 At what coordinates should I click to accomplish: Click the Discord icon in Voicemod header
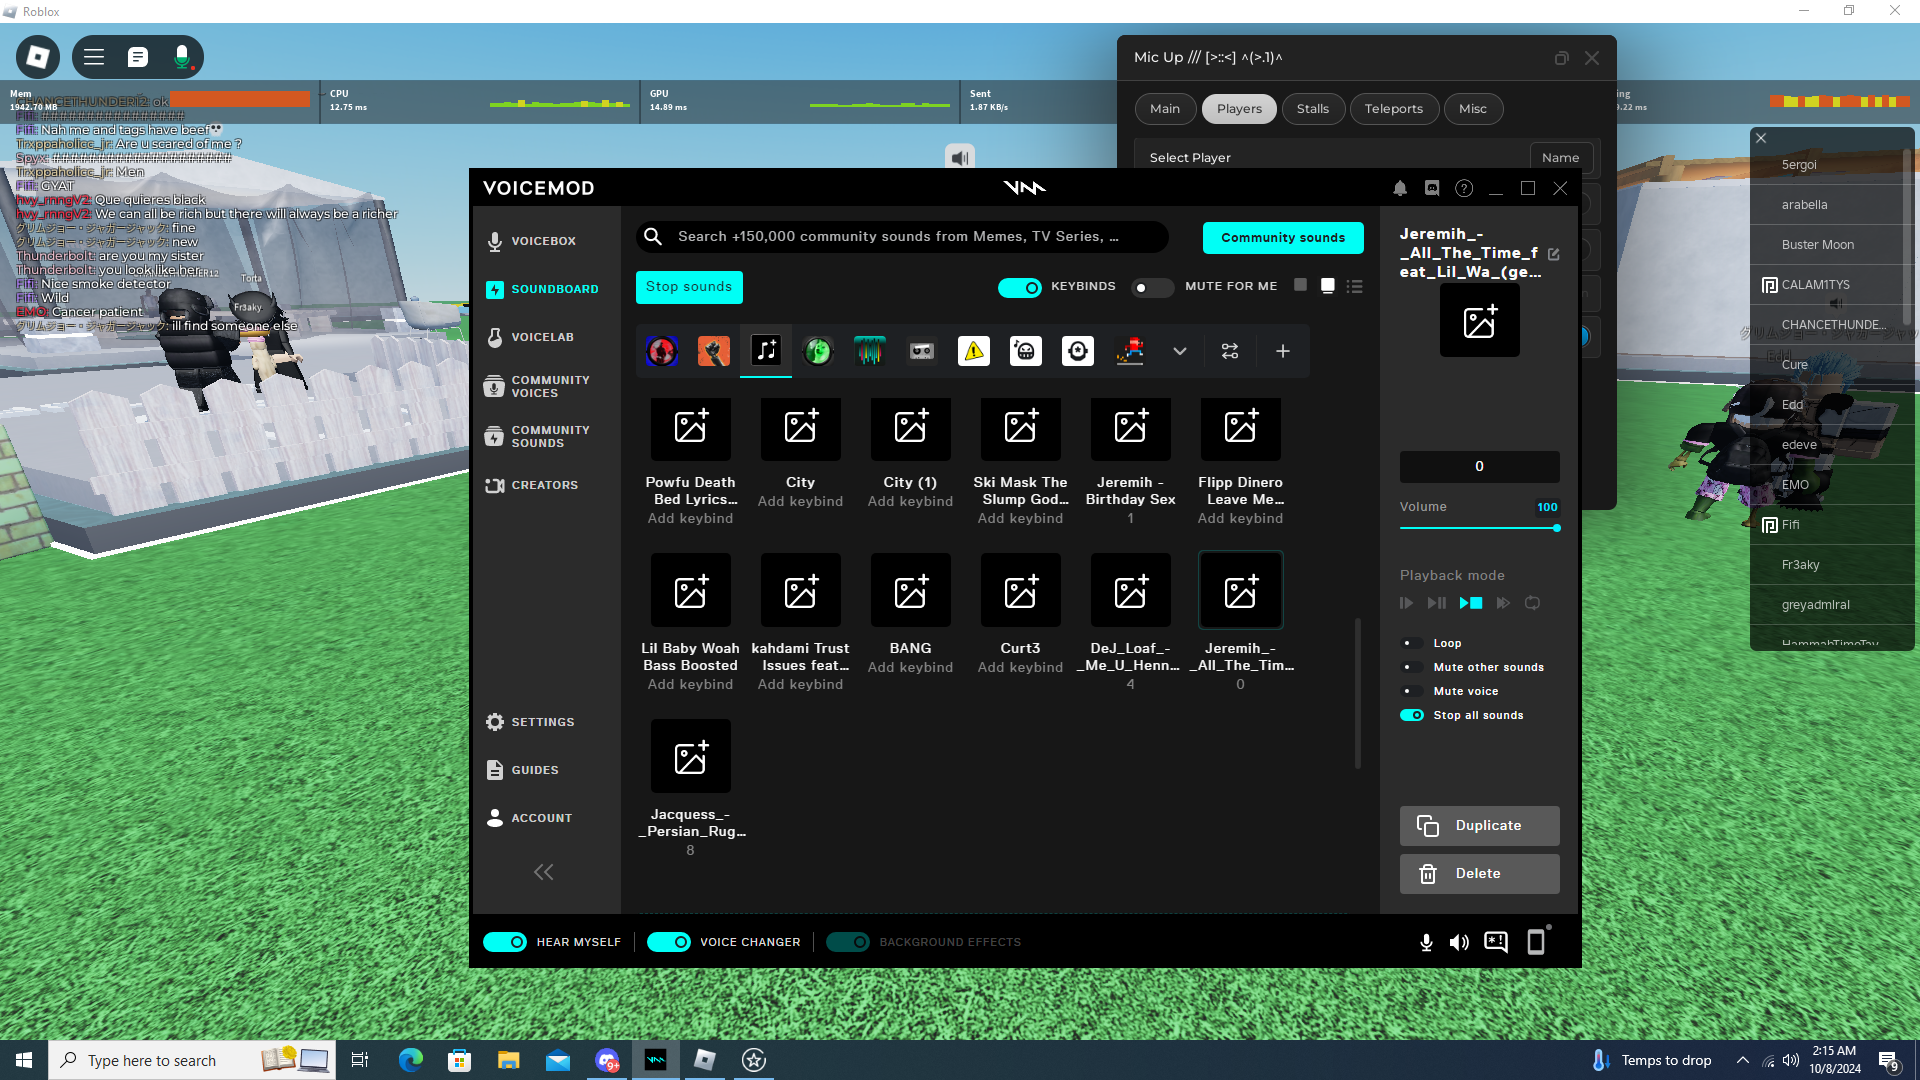pyautogui.click(x=1432, y=188)
